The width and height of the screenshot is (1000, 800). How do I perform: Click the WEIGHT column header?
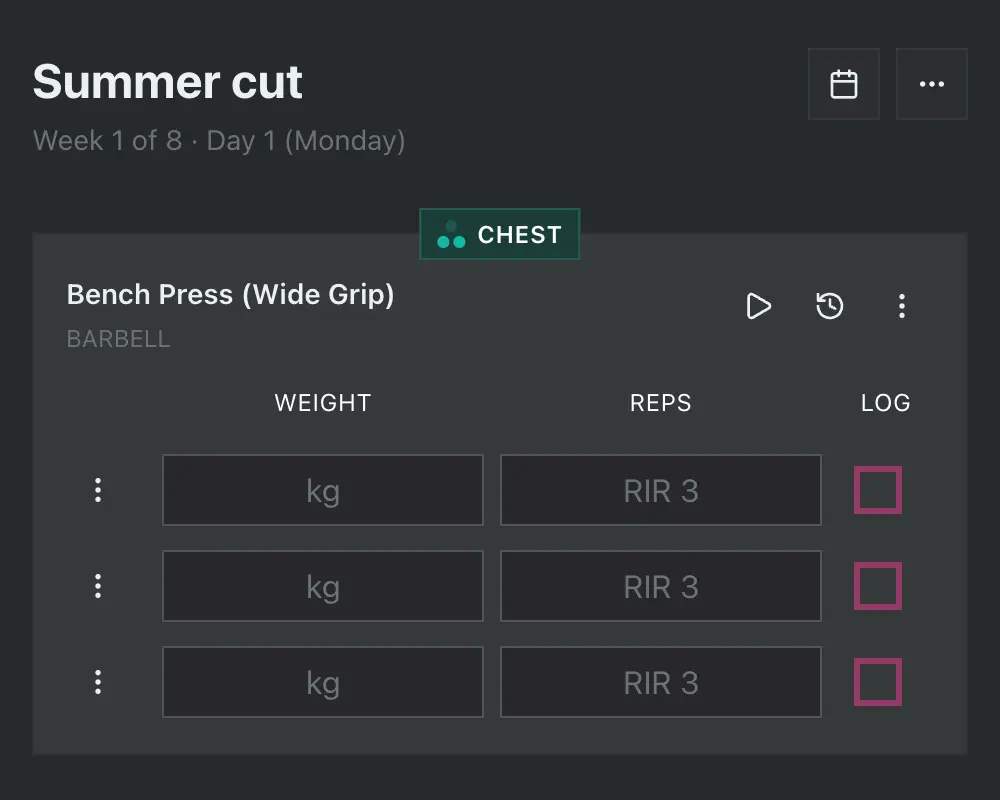click(322, 403)
